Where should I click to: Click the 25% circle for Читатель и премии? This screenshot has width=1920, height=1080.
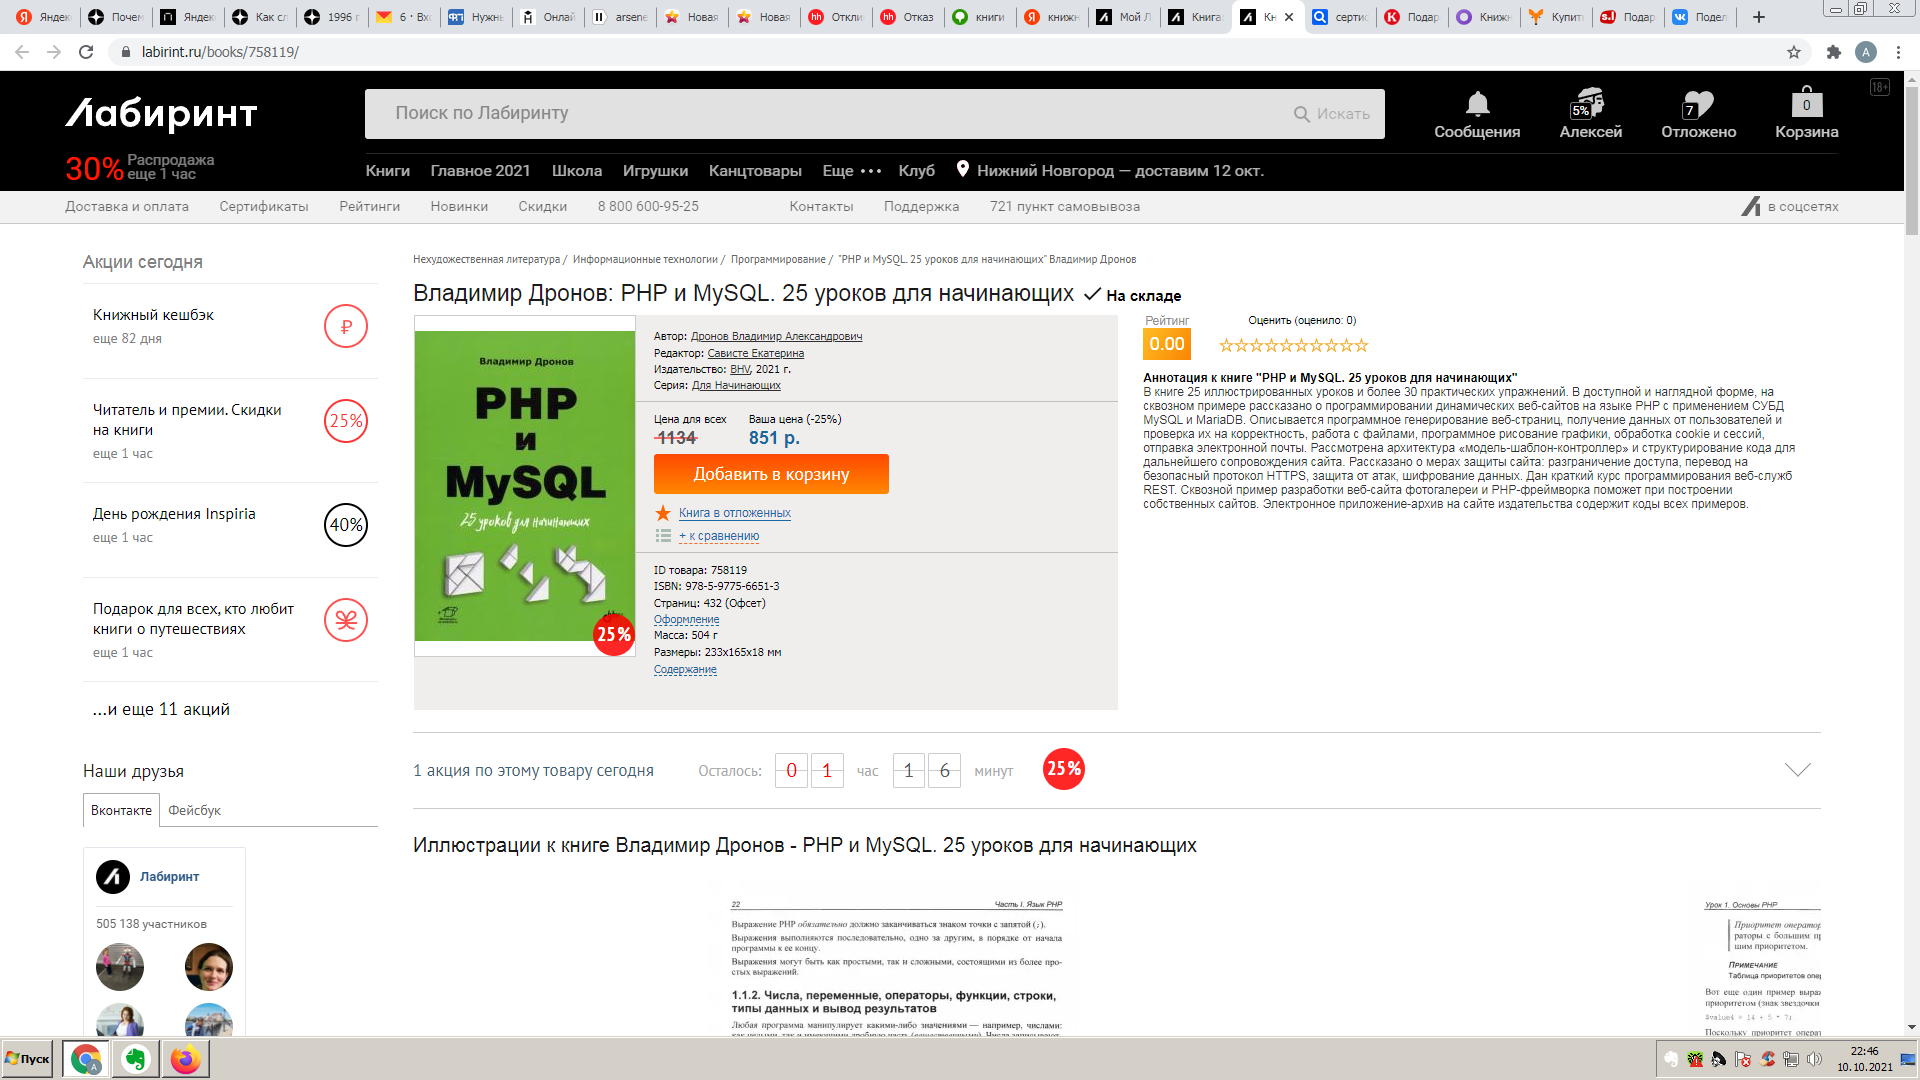(x=346, y=421)
